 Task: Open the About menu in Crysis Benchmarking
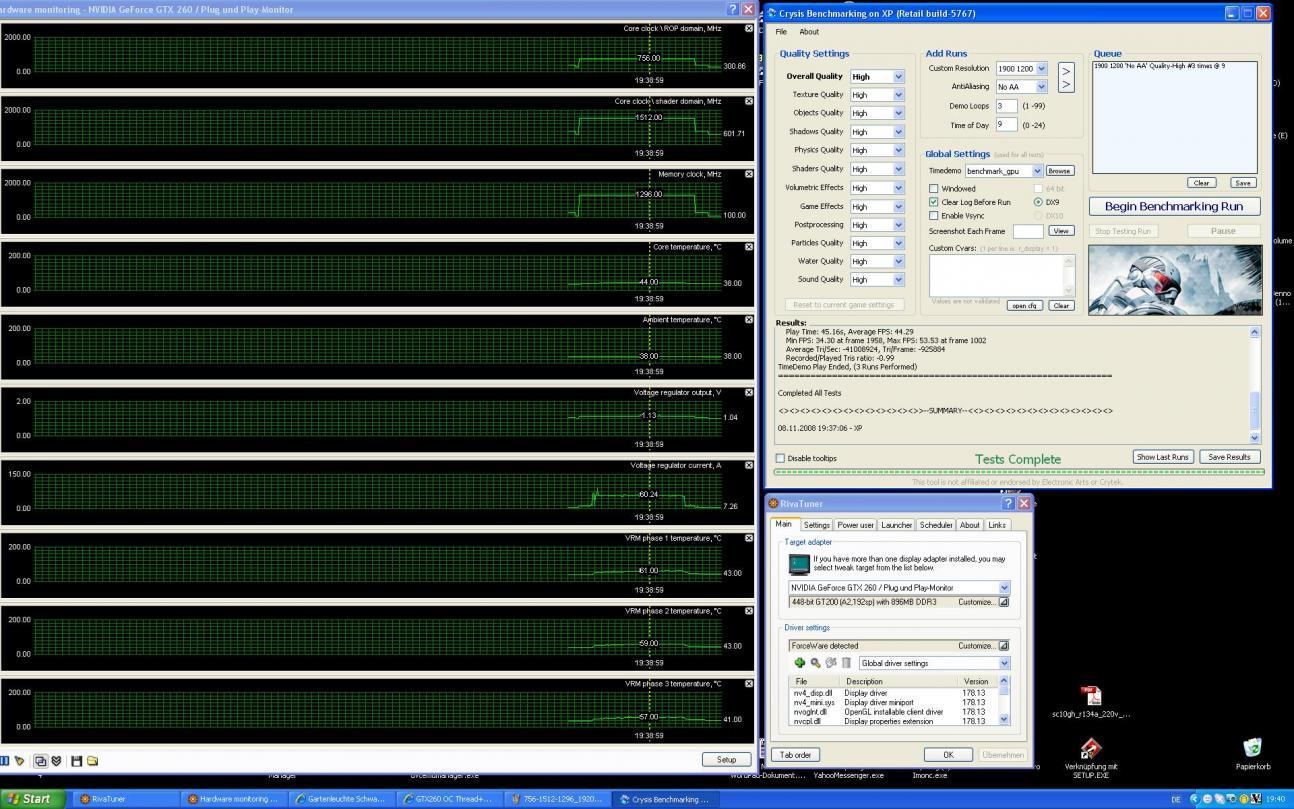pyautogui.click(x=809, y=32)
